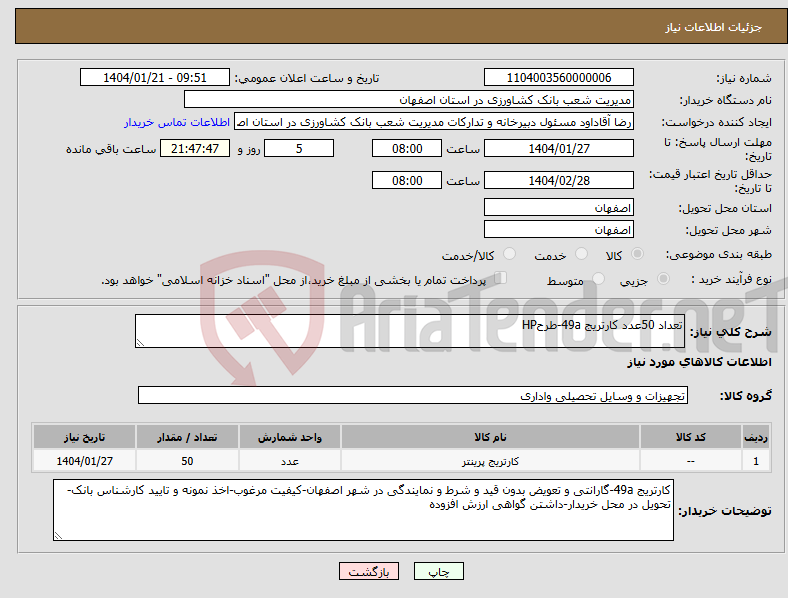
Task: Click the شرح کلی نیاز label
Action: tap(730, 332)
